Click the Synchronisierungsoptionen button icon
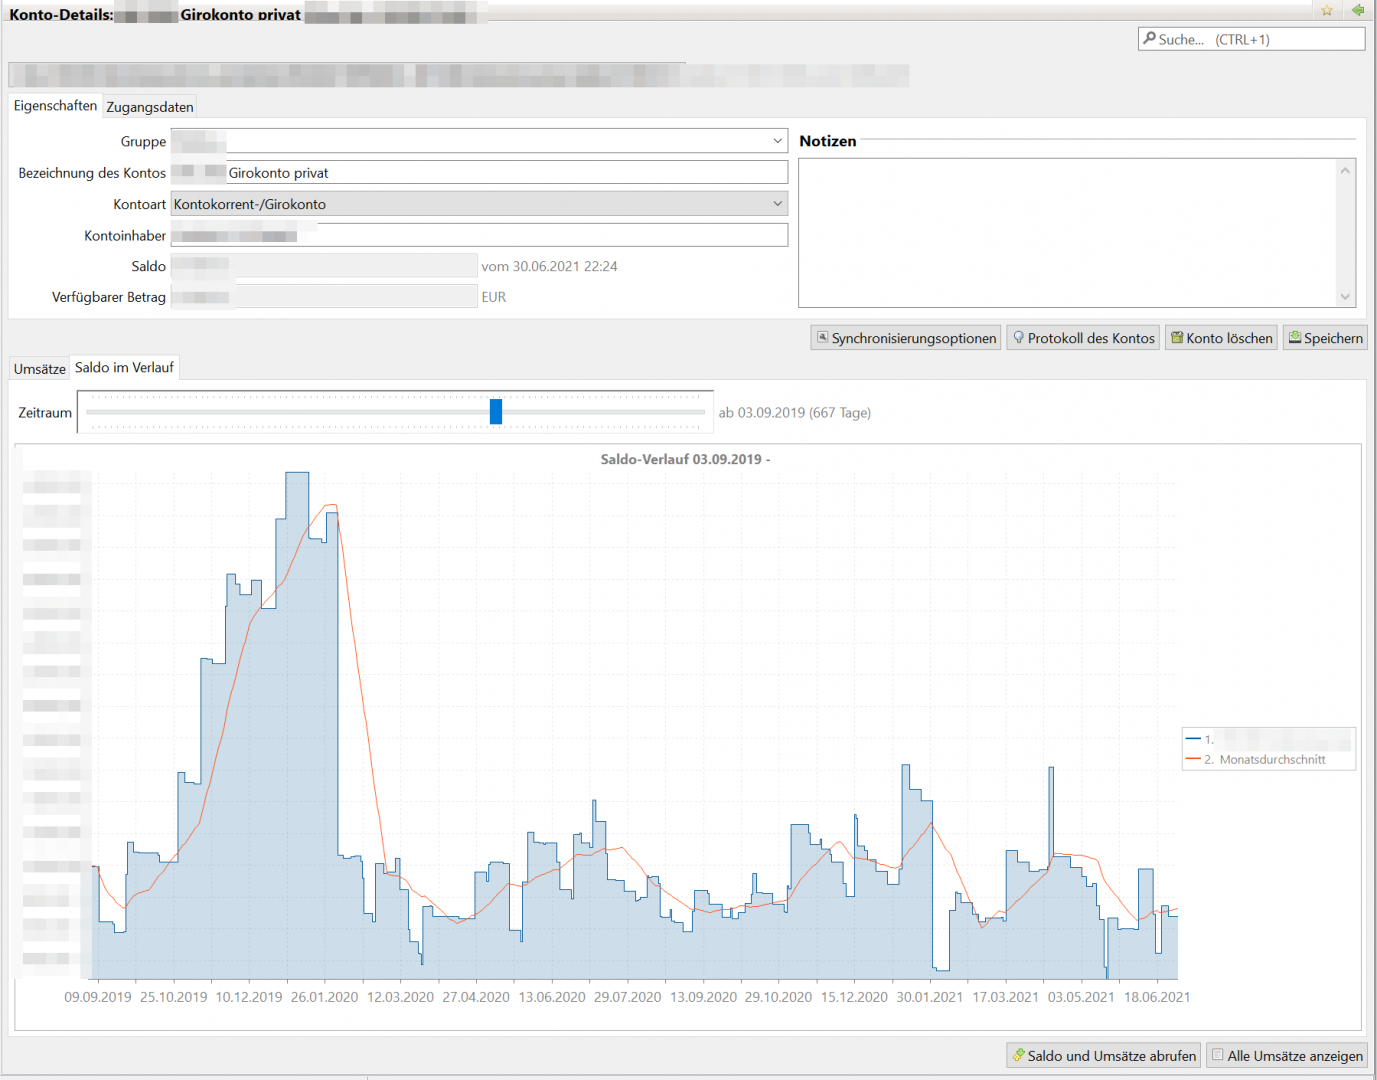The image size is (1377, 1080). click(822, 338)
